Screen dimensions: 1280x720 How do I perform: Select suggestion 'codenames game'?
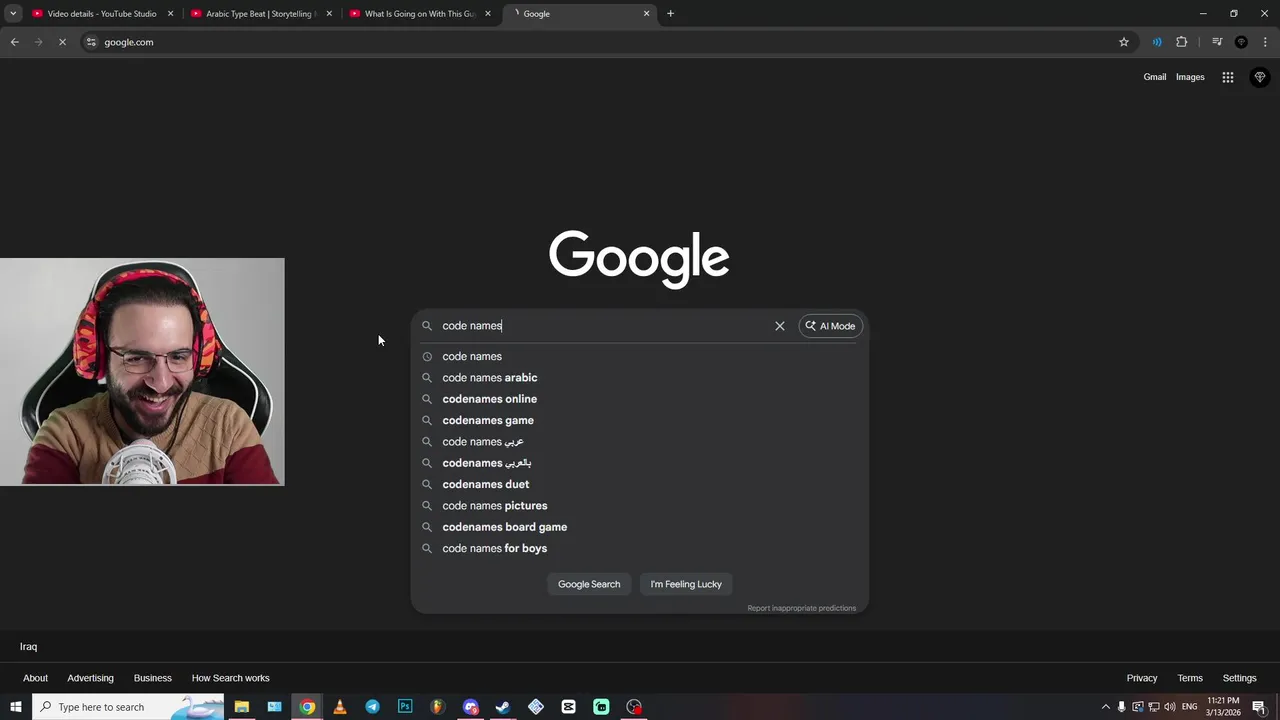(639, 420)
